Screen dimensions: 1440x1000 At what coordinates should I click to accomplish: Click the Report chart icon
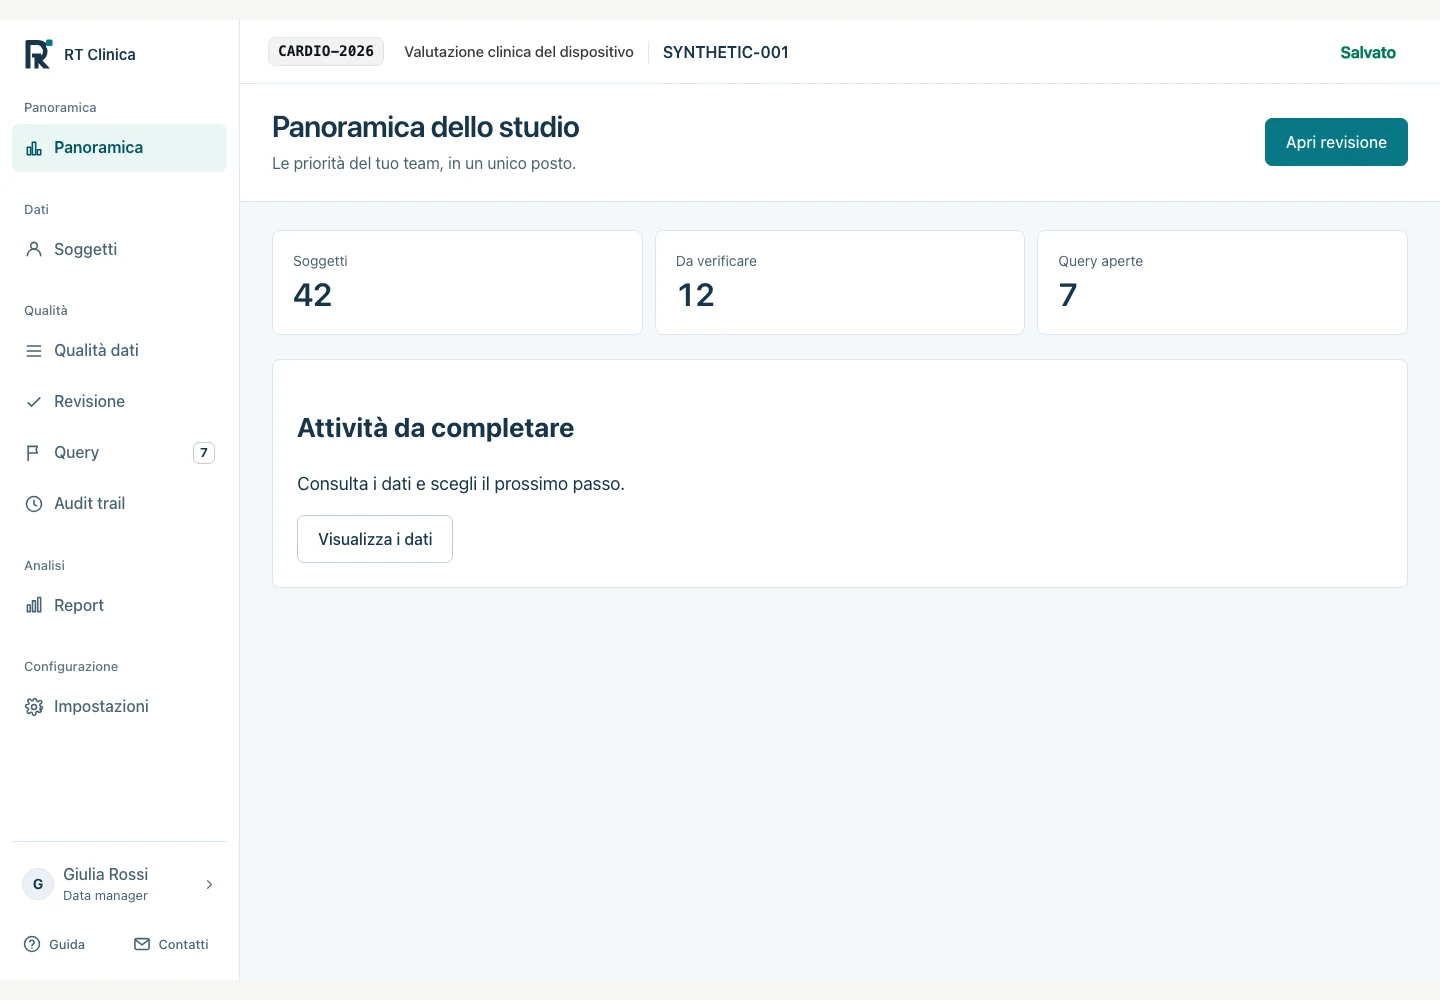(34, 605)
